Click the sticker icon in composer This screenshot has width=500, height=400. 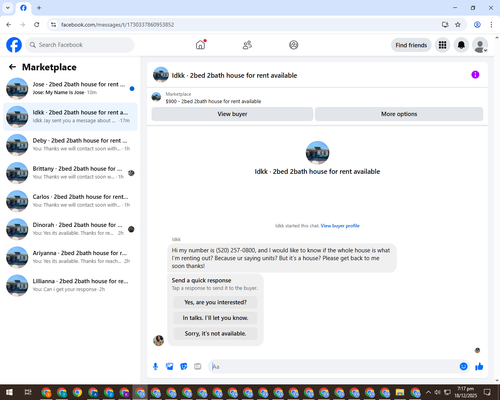184,367
